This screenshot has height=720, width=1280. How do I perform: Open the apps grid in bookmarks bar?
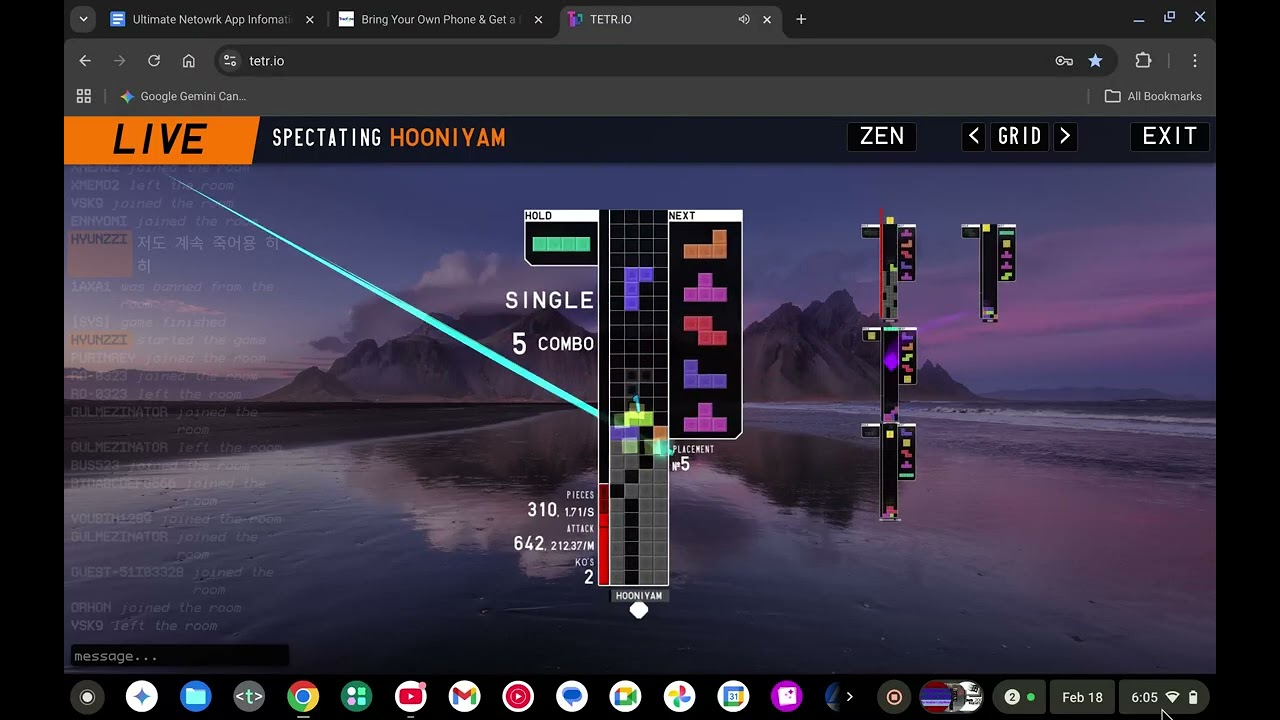tap(84, 96)
